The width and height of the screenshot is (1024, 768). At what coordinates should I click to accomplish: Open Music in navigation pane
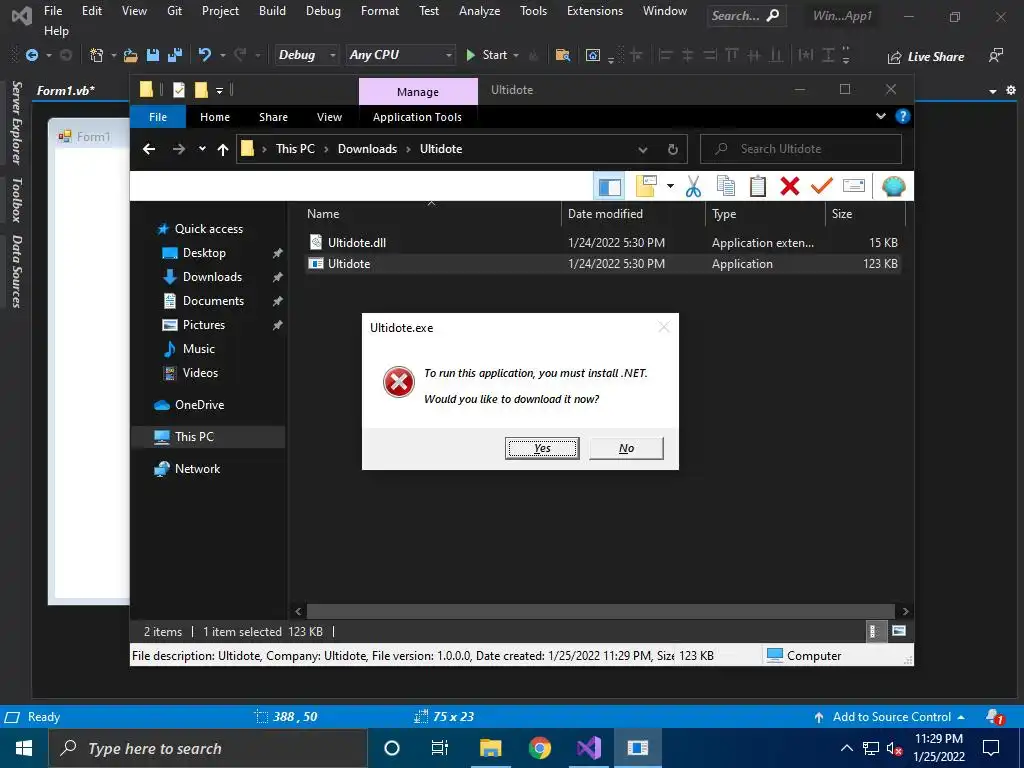(199, 349)
